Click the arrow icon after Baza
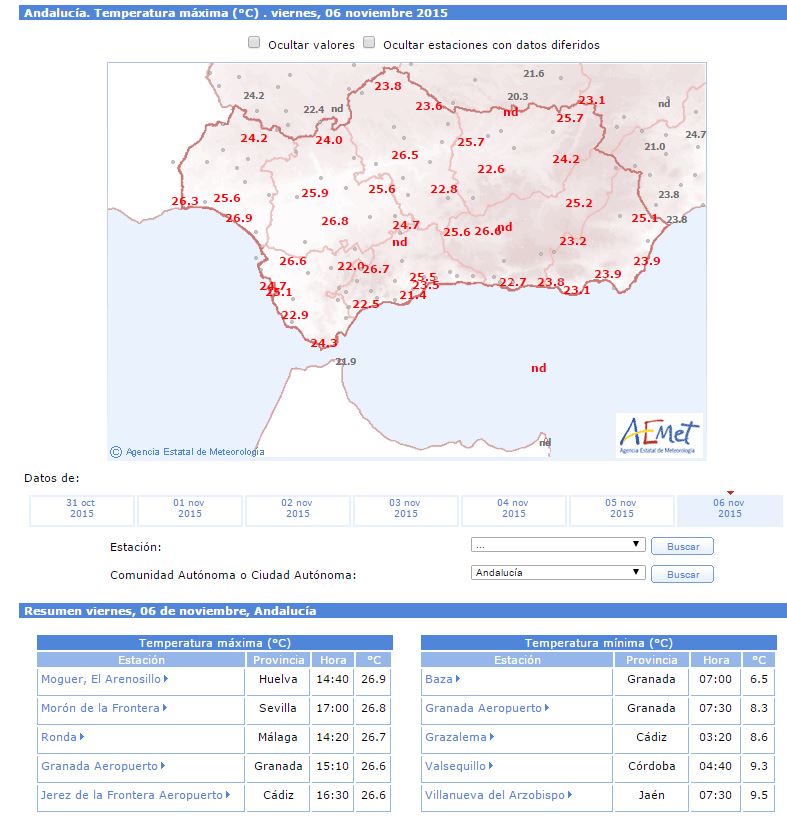787x824 pixels. 458,678
